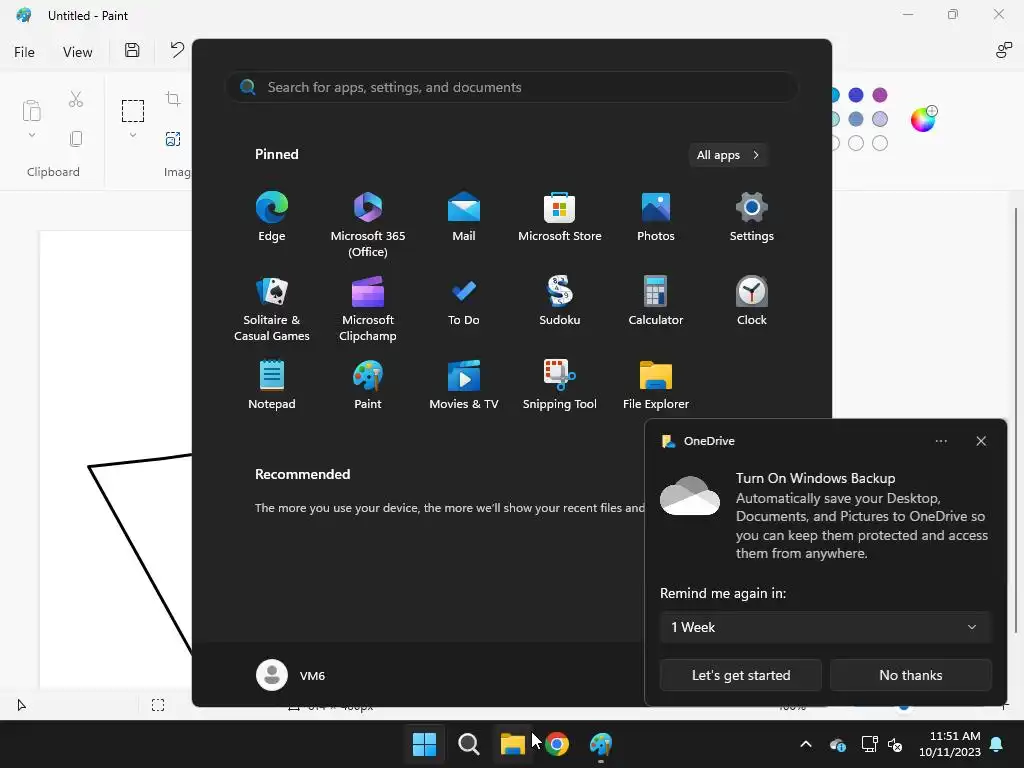Image resolution: width=1024 pixels, height=768 pixels.
Task: Click the Cut scissors icon in Paint
Action: [76, 99]
